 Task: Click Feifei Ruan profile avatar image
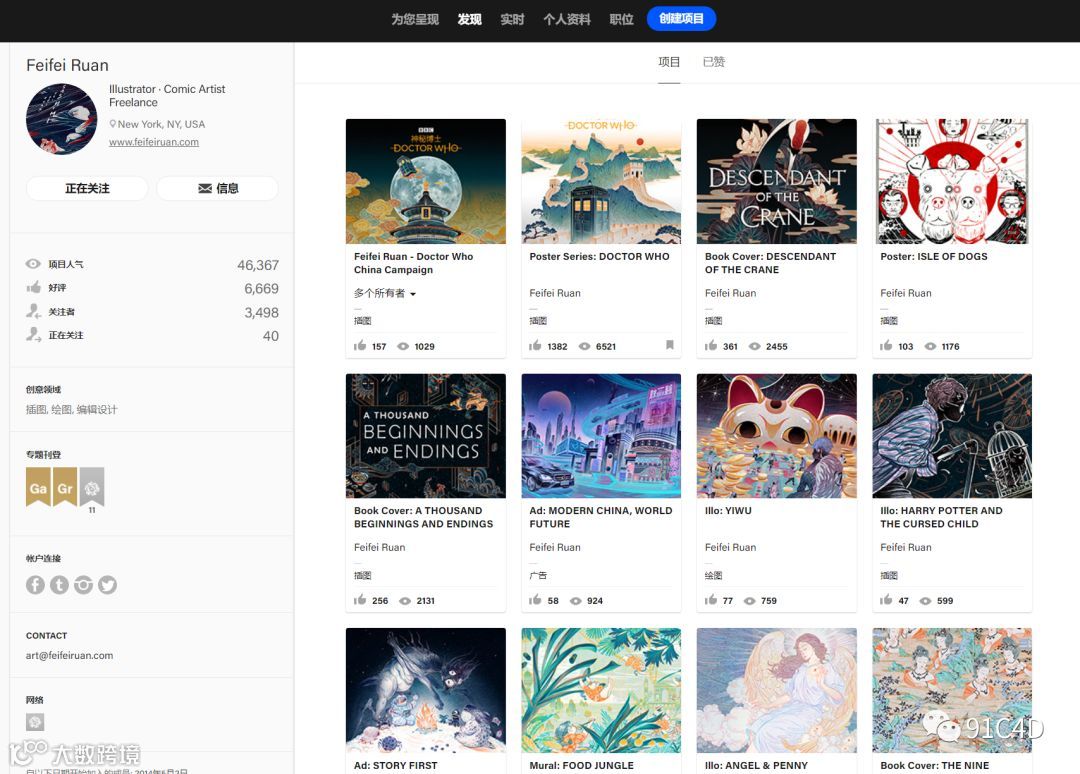coord(62,119)
